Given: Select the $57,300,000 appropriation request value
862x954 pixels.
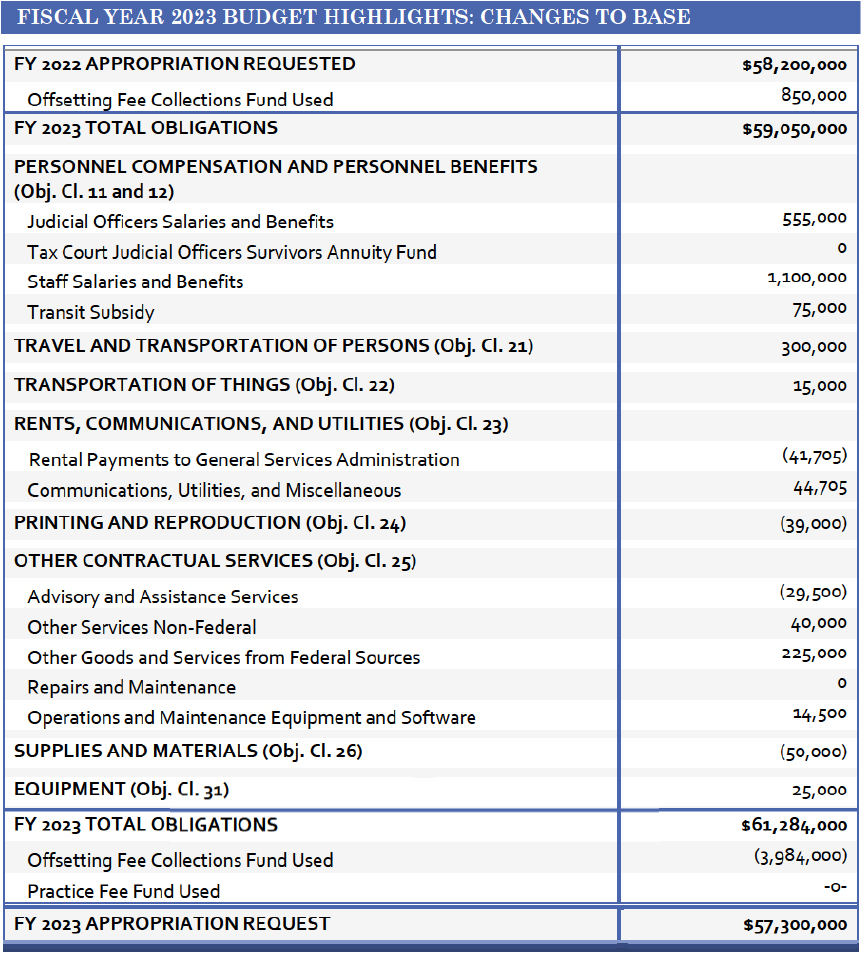Looking at the screenshot, I should click(794, 925).
